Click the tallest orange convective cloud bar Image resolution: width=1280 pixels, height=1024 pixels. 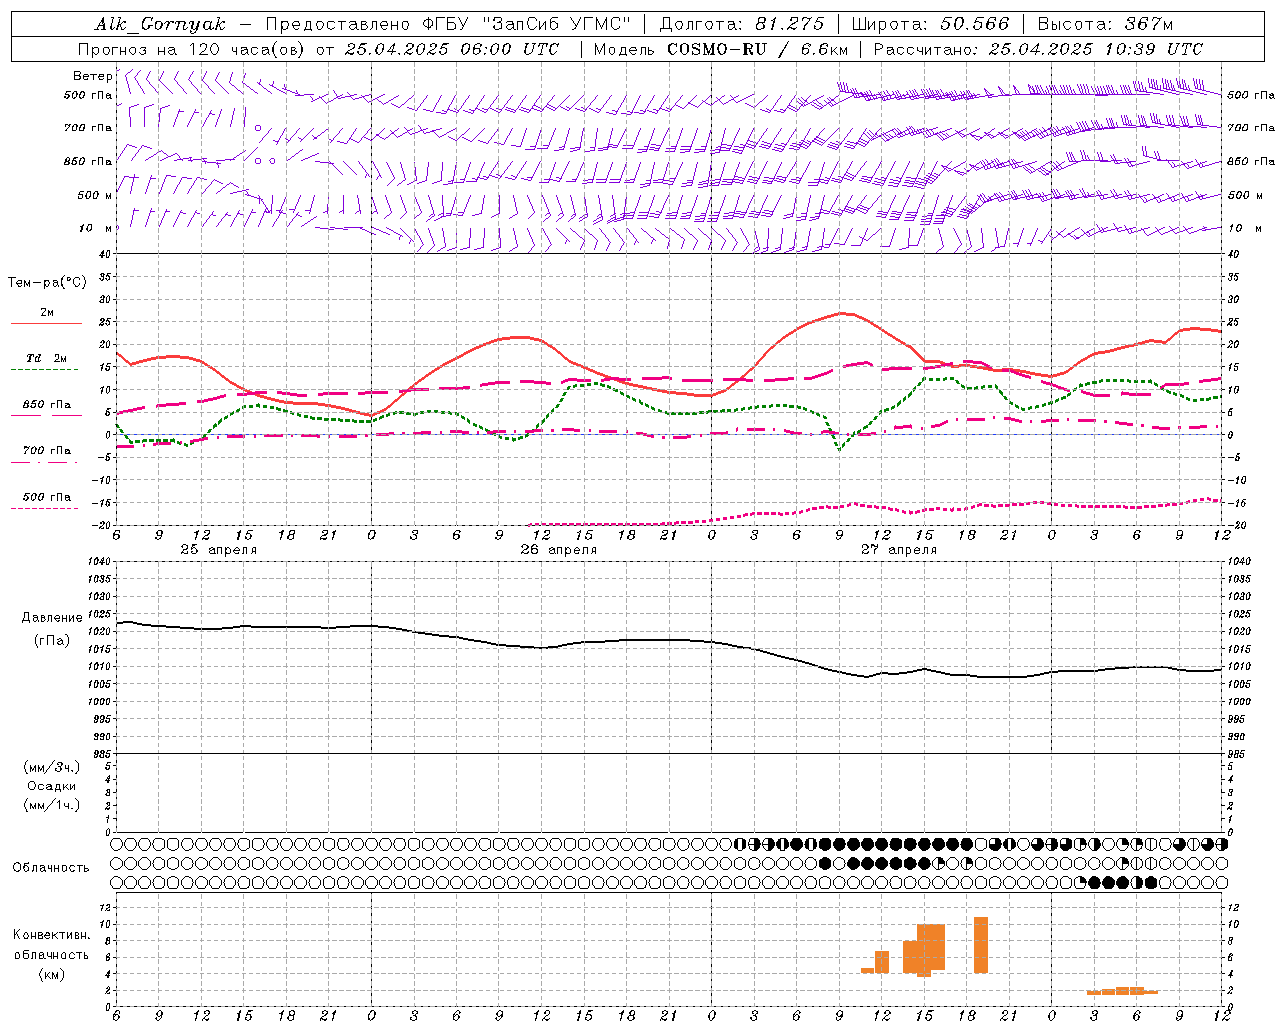click(981, 945)
